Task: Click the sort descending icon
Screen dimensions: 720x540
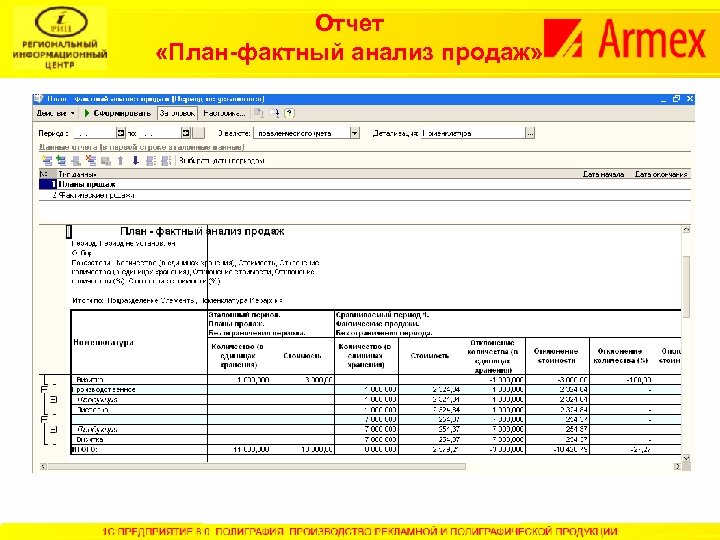Action: (x=166, y=161)
